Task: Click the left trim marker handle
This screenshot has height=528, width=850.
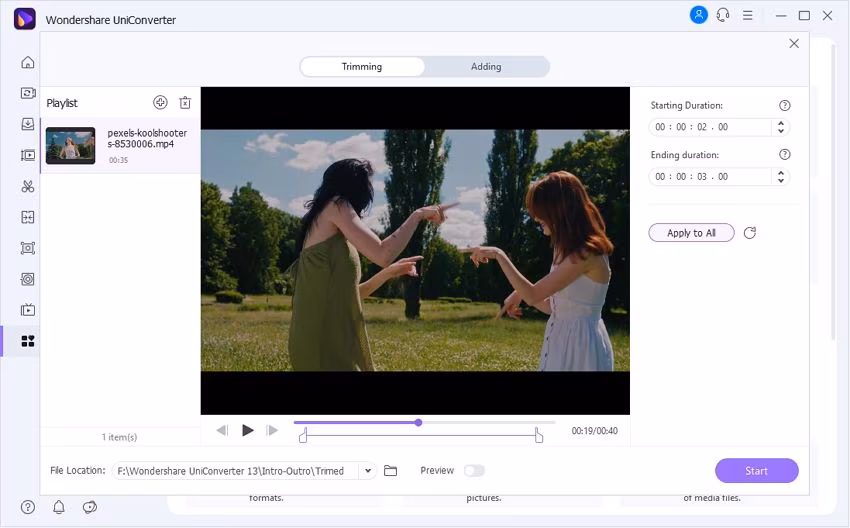Action: coord(303,435)
